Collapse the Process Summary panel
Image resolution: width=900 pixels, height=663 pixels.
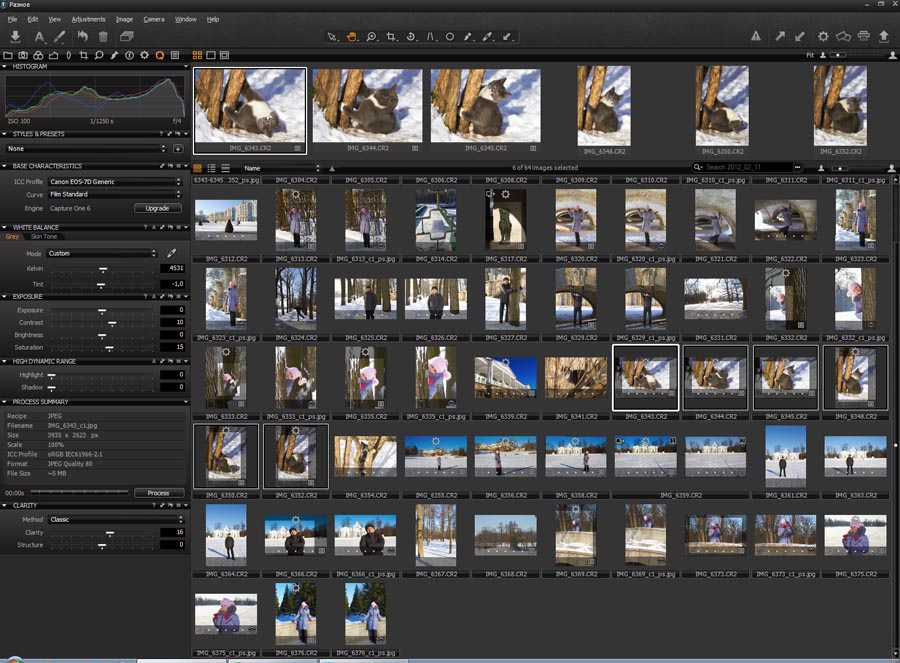click(5, 402)
